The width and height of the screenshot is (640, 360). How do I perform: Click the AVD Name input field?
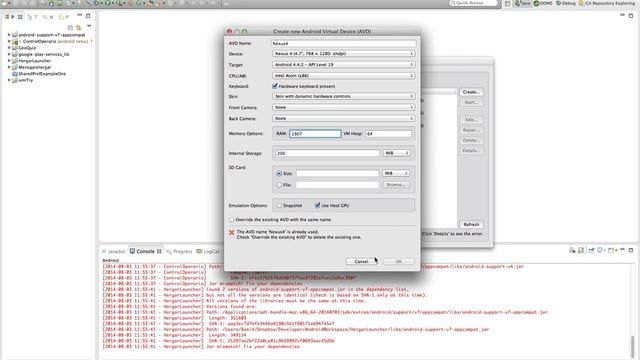point(344,43)
